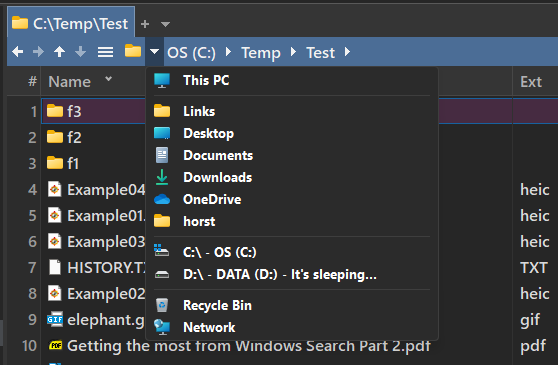This screenshot has height=365, width=558.
Task: Click the greyed down arrow navigation button
Action: pos(80,52)
